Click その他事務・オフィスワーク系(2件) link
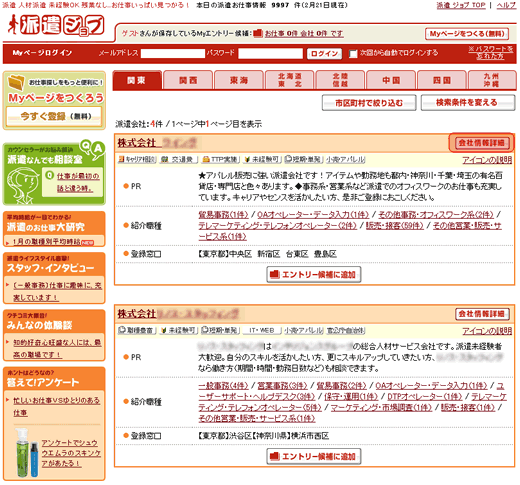 point(436,215)
